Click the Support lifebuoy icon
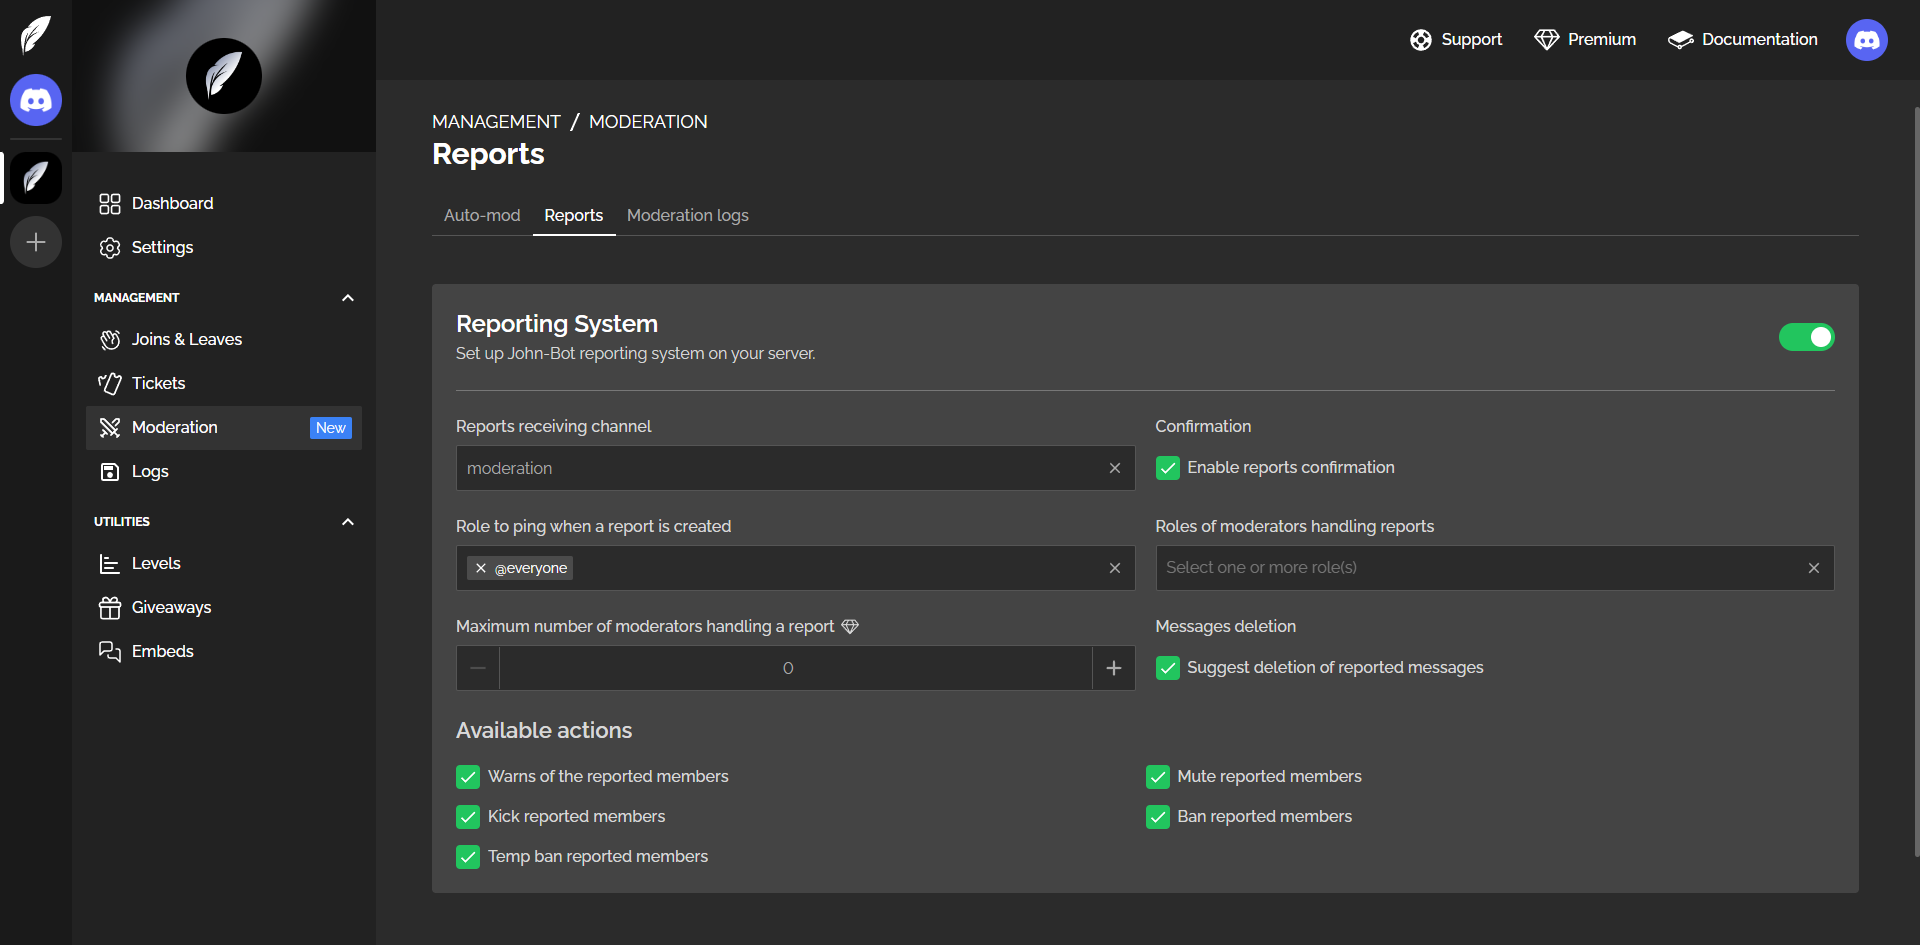The width and height of the screenshot is (1920, 945). [x=1421, y=40]
